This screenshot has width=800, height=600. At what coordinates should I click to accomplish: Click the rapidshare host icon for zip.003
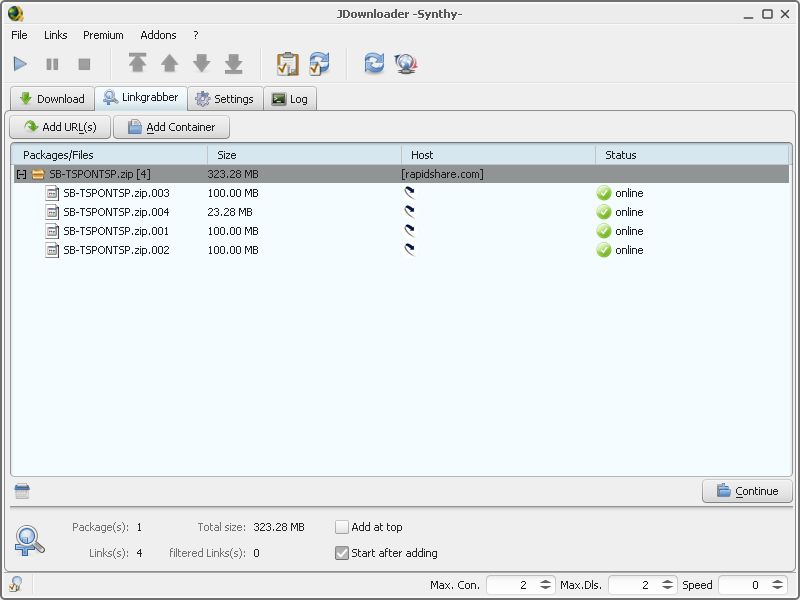pos(409,192)
